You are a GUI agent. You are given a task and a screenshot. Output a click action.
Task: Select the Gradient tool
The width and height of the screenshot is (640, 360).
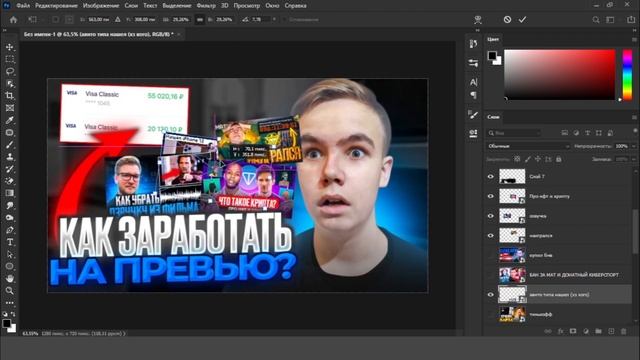click(x=10, y=193)
